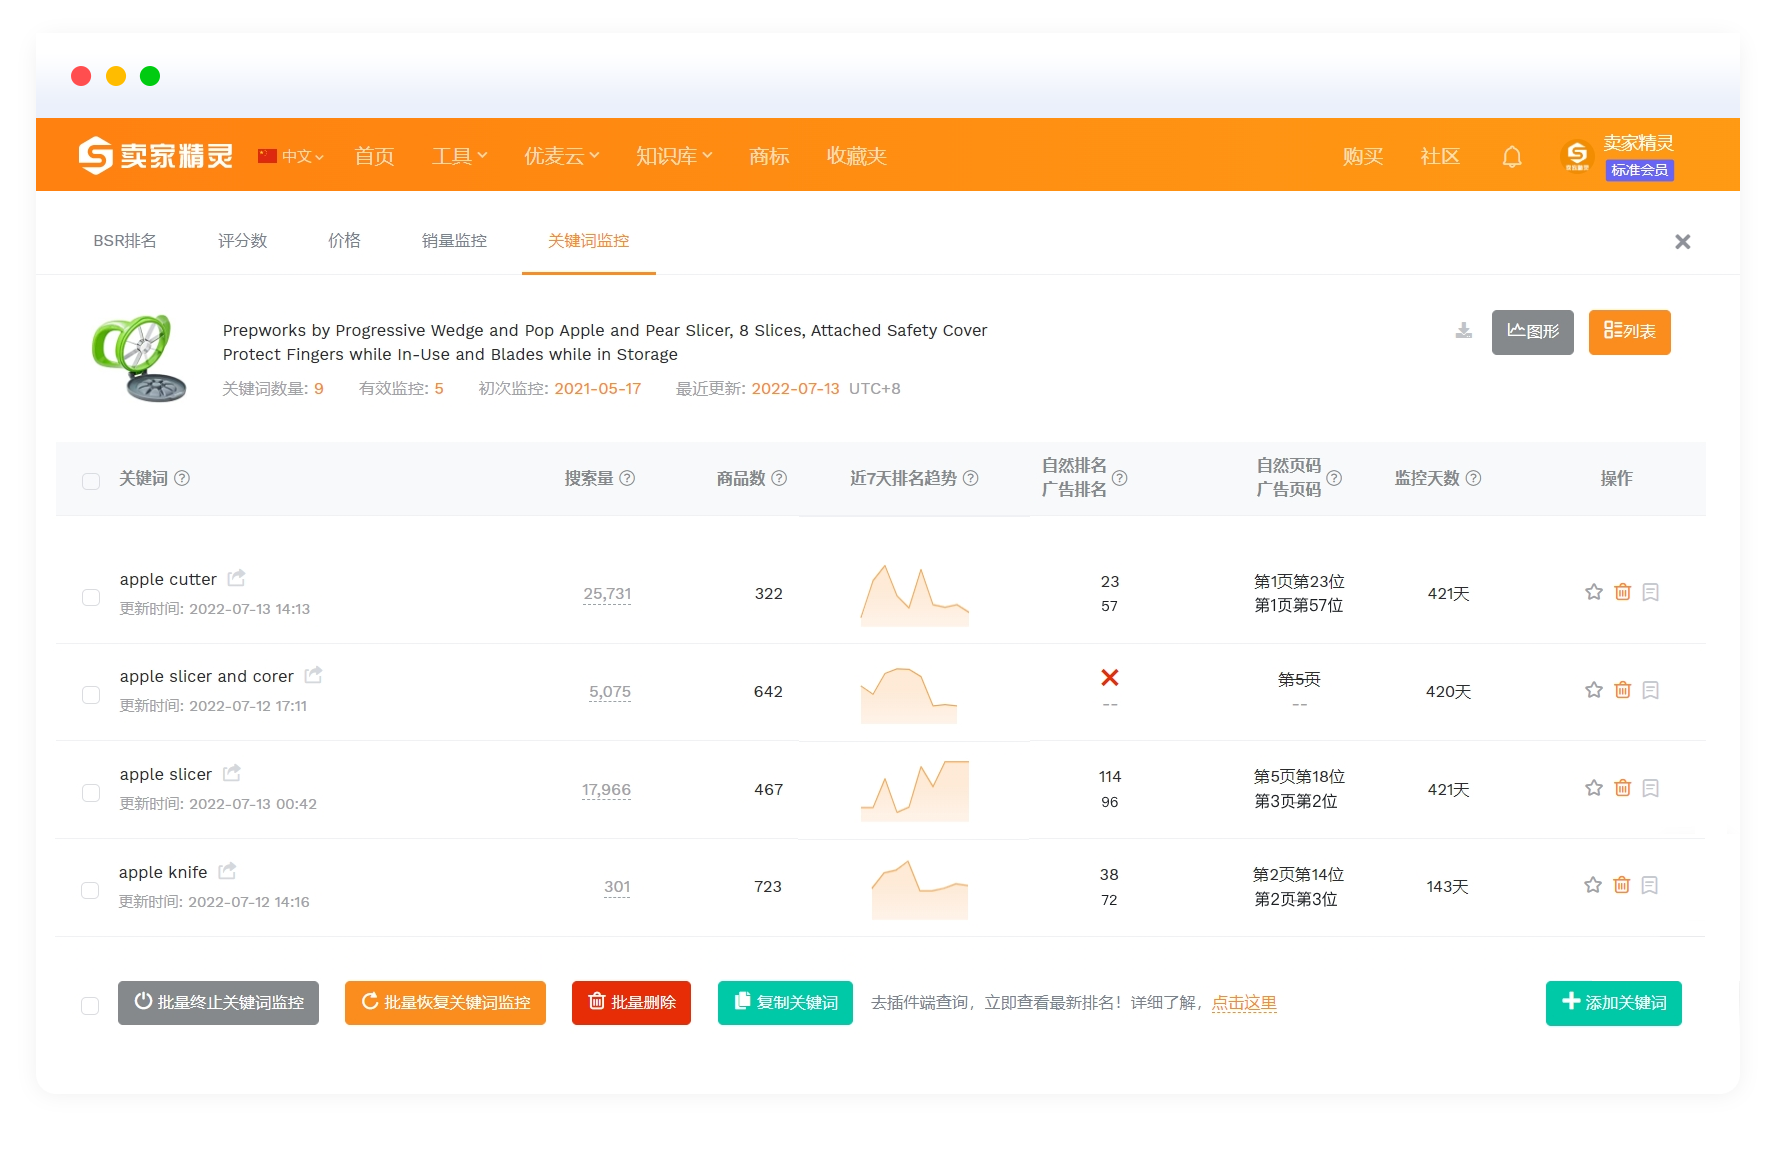This screenshot has width=1776, height=1150.
Task: Open notes for apple cutter row
Action: click(x=1651, y=592)
